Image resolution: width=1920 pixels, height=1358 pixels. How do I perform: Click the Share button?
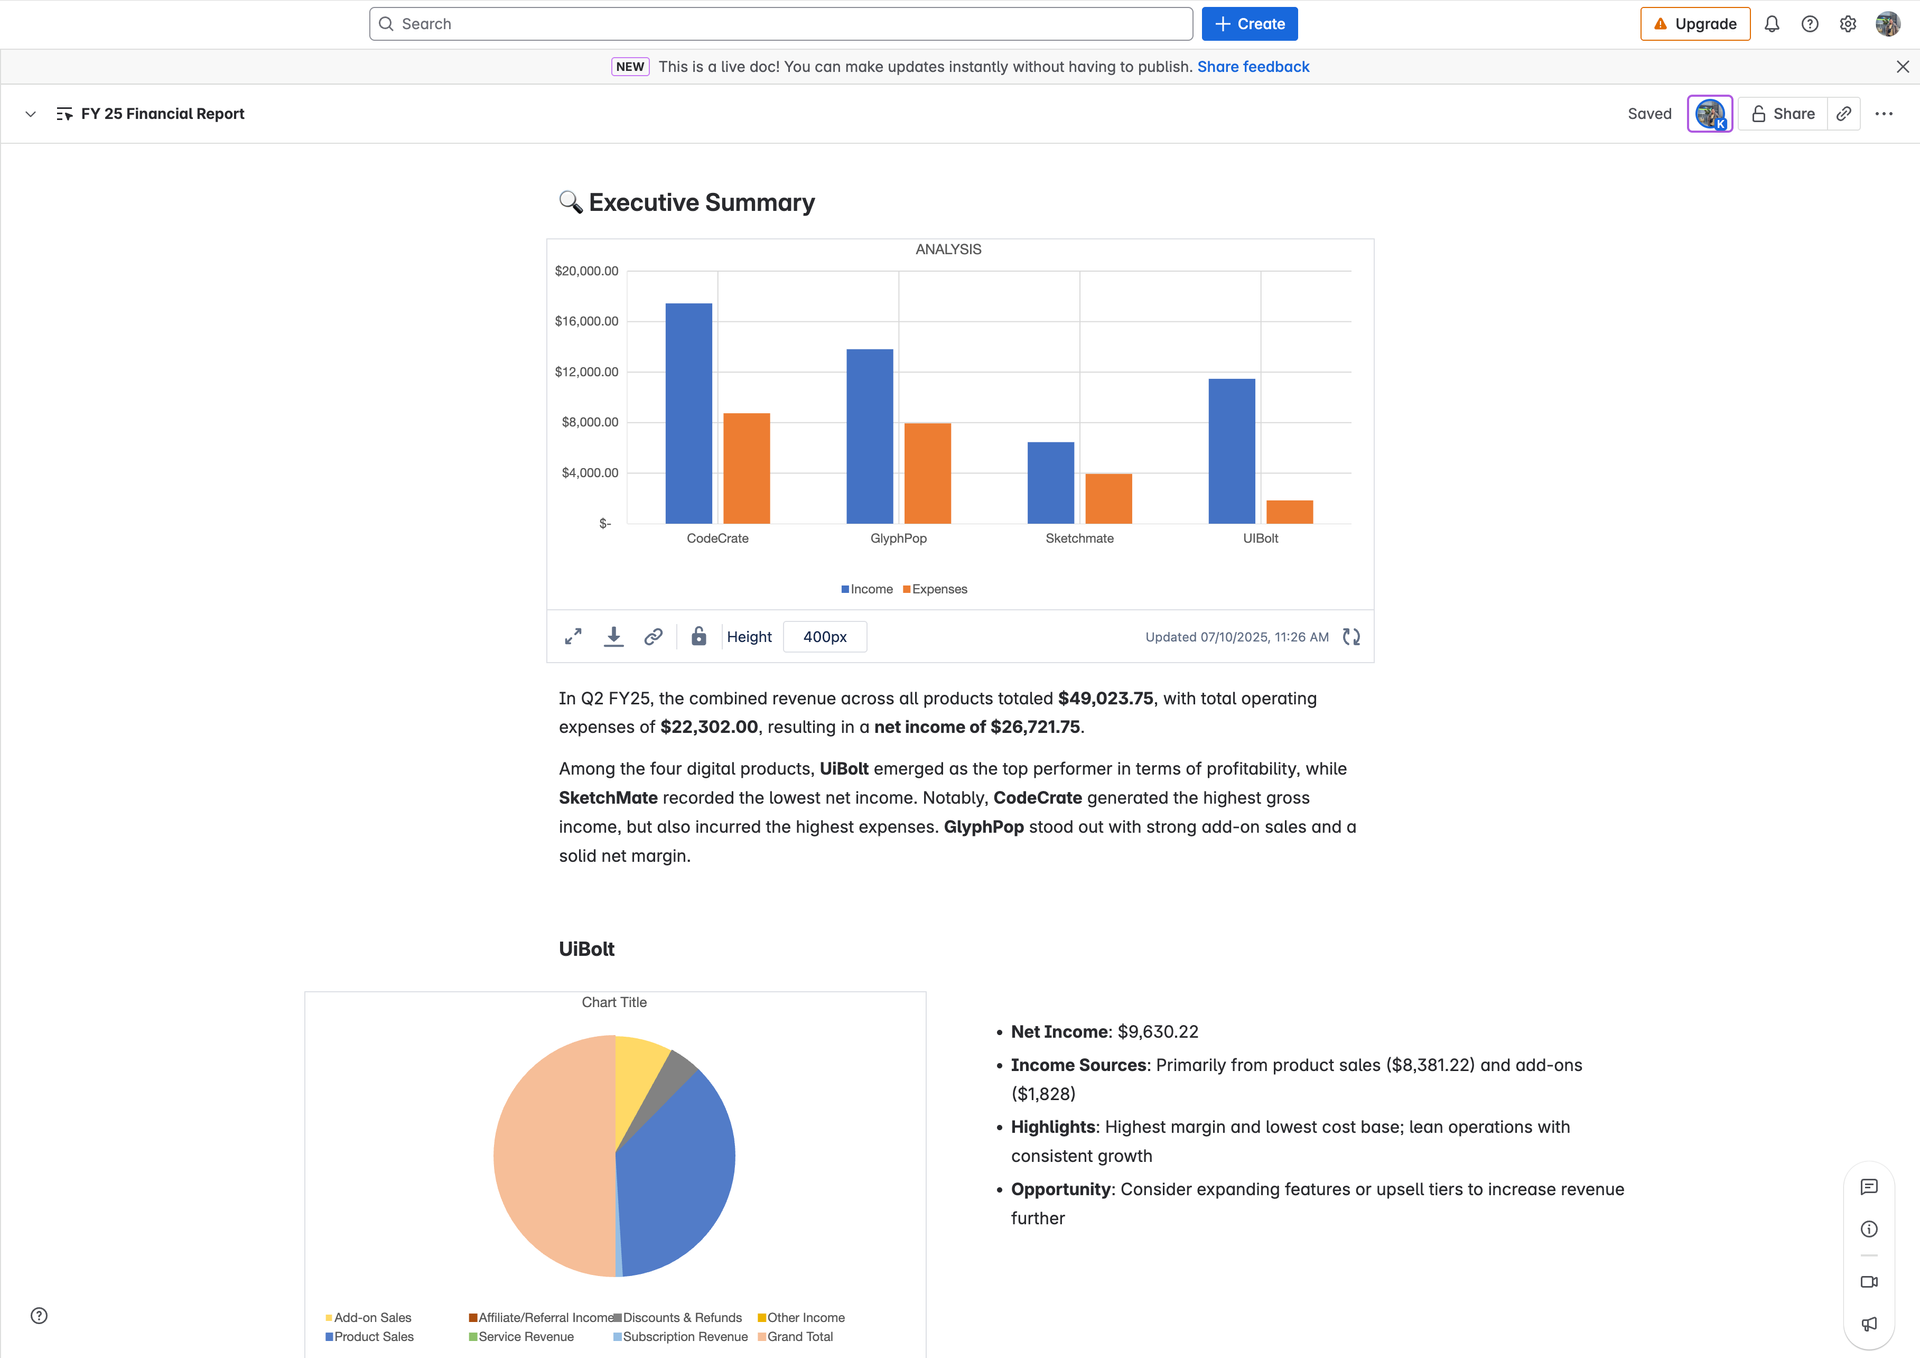click(1783, 114)
